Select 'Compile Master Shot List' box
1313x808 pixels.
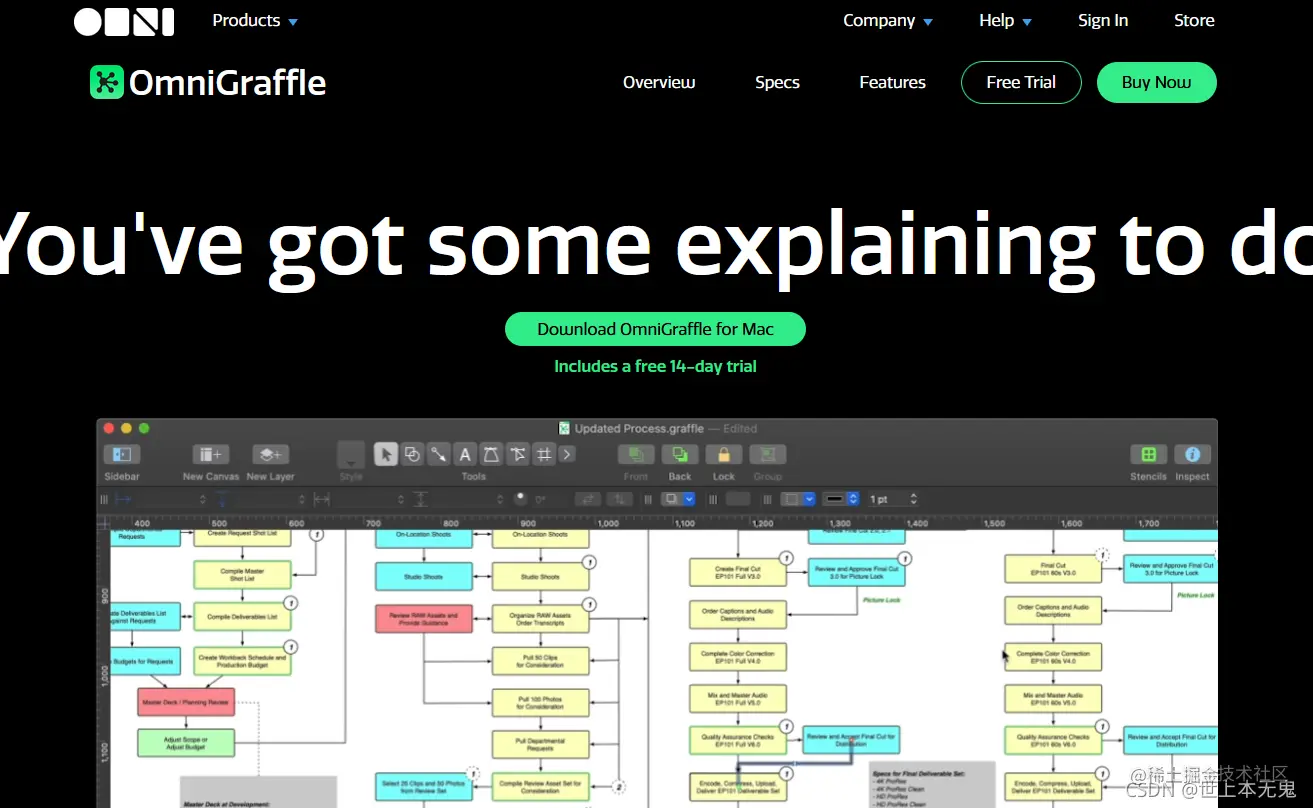point(241,575)
